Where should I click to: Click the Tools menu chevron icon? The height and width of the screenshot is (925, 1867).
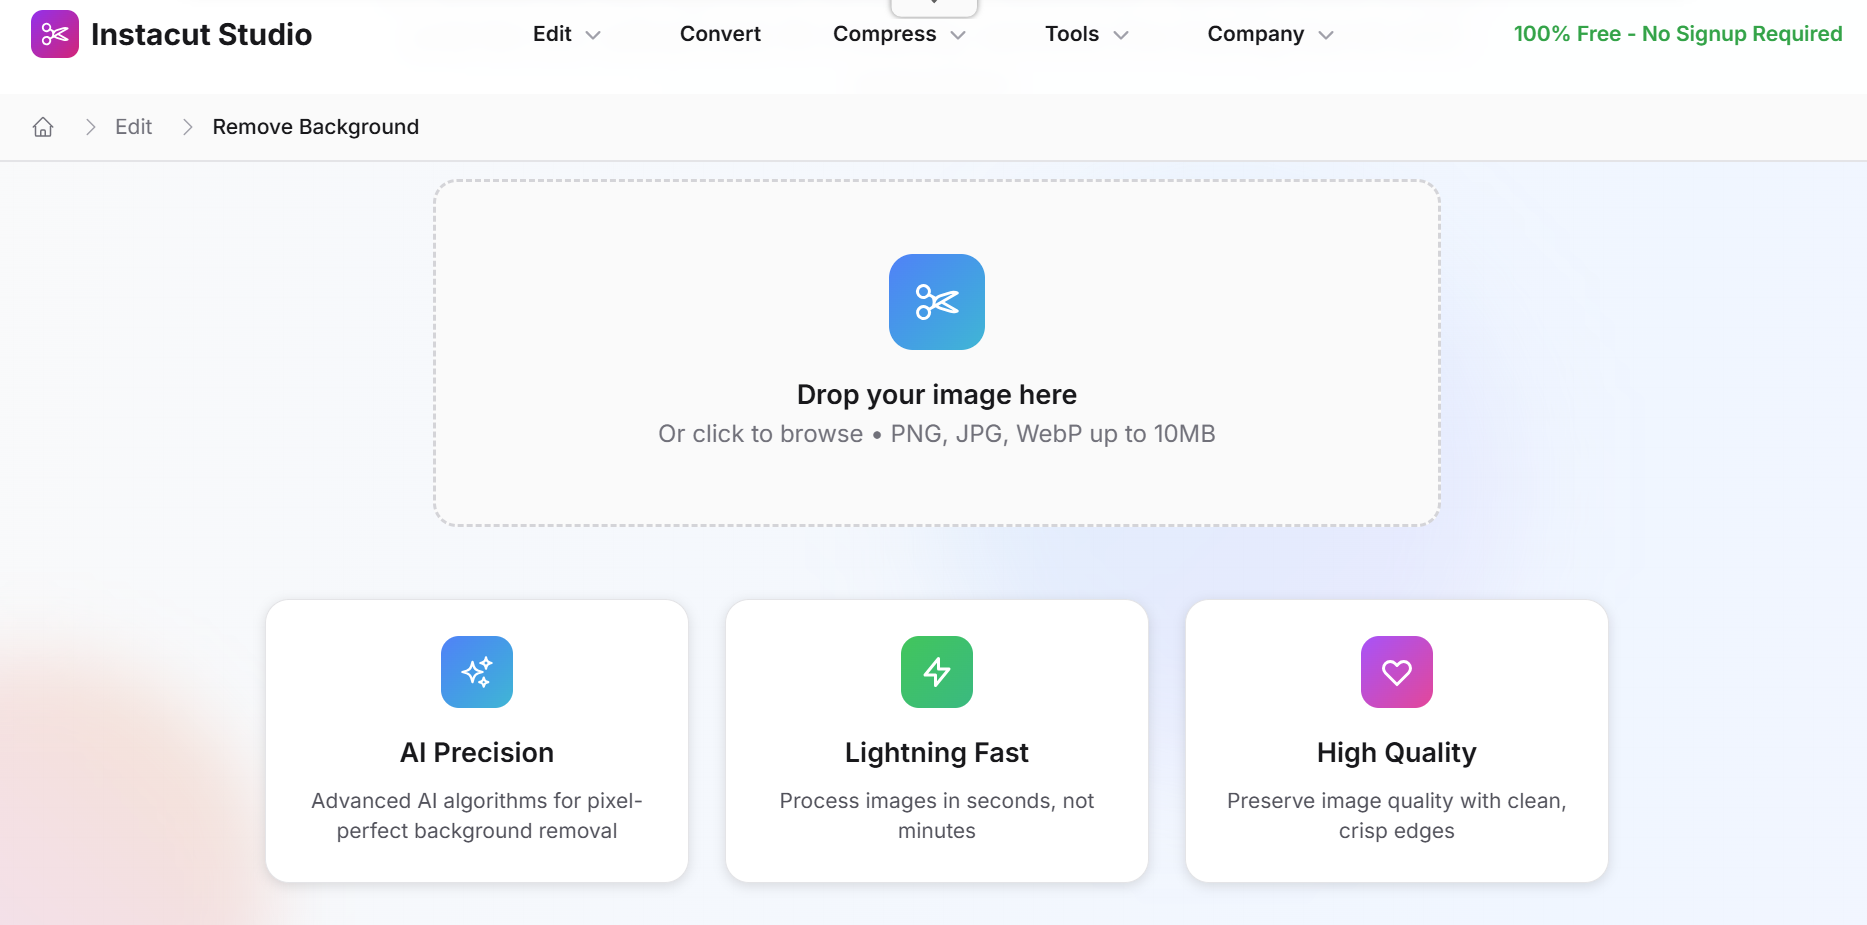(1120, 34)
